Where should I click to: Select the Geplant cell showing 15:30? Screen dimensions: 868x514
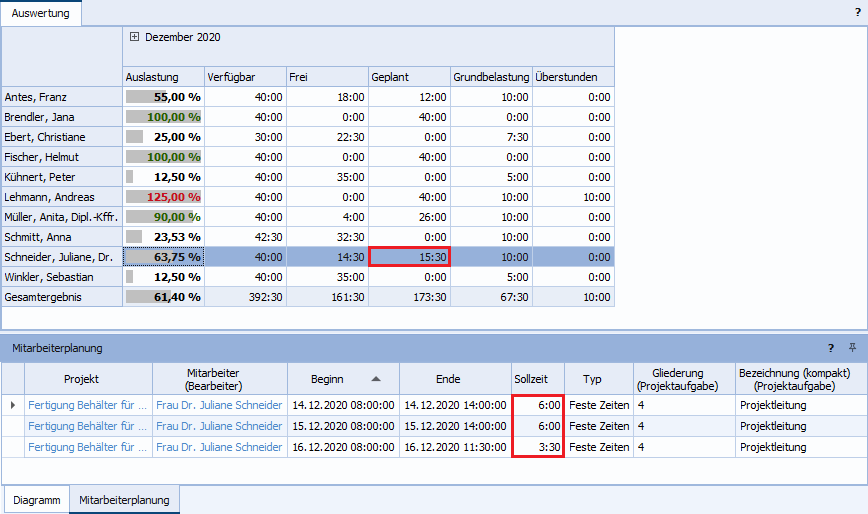409,257
